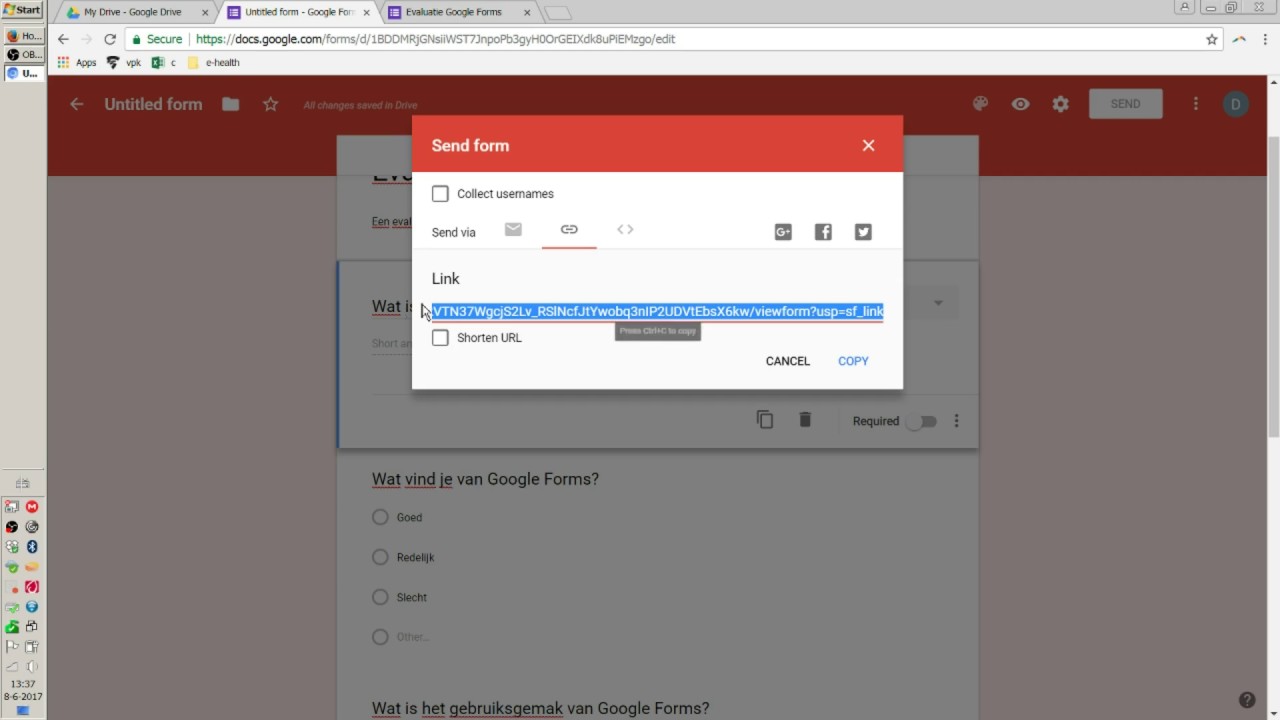Screen dimensions: 1280x720
Task: Open form settings gear
Action: pyautogui.click(x=1060, y=104)
